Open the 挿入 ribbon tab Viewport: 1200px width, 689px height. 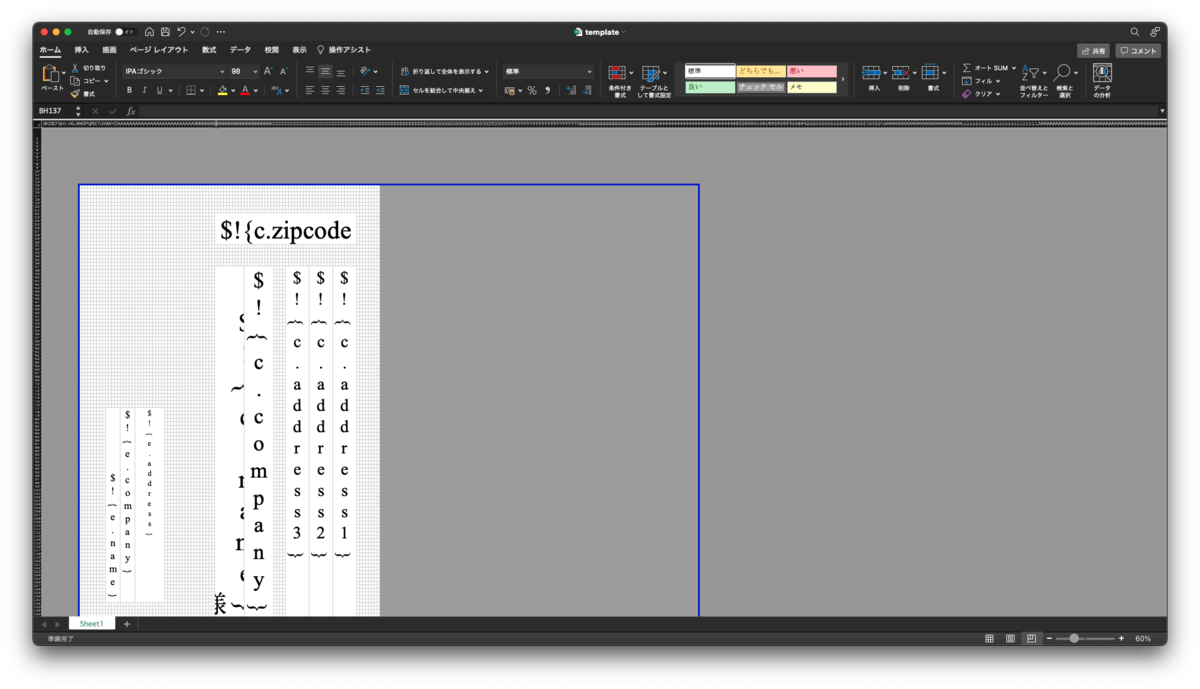point(81,50)
